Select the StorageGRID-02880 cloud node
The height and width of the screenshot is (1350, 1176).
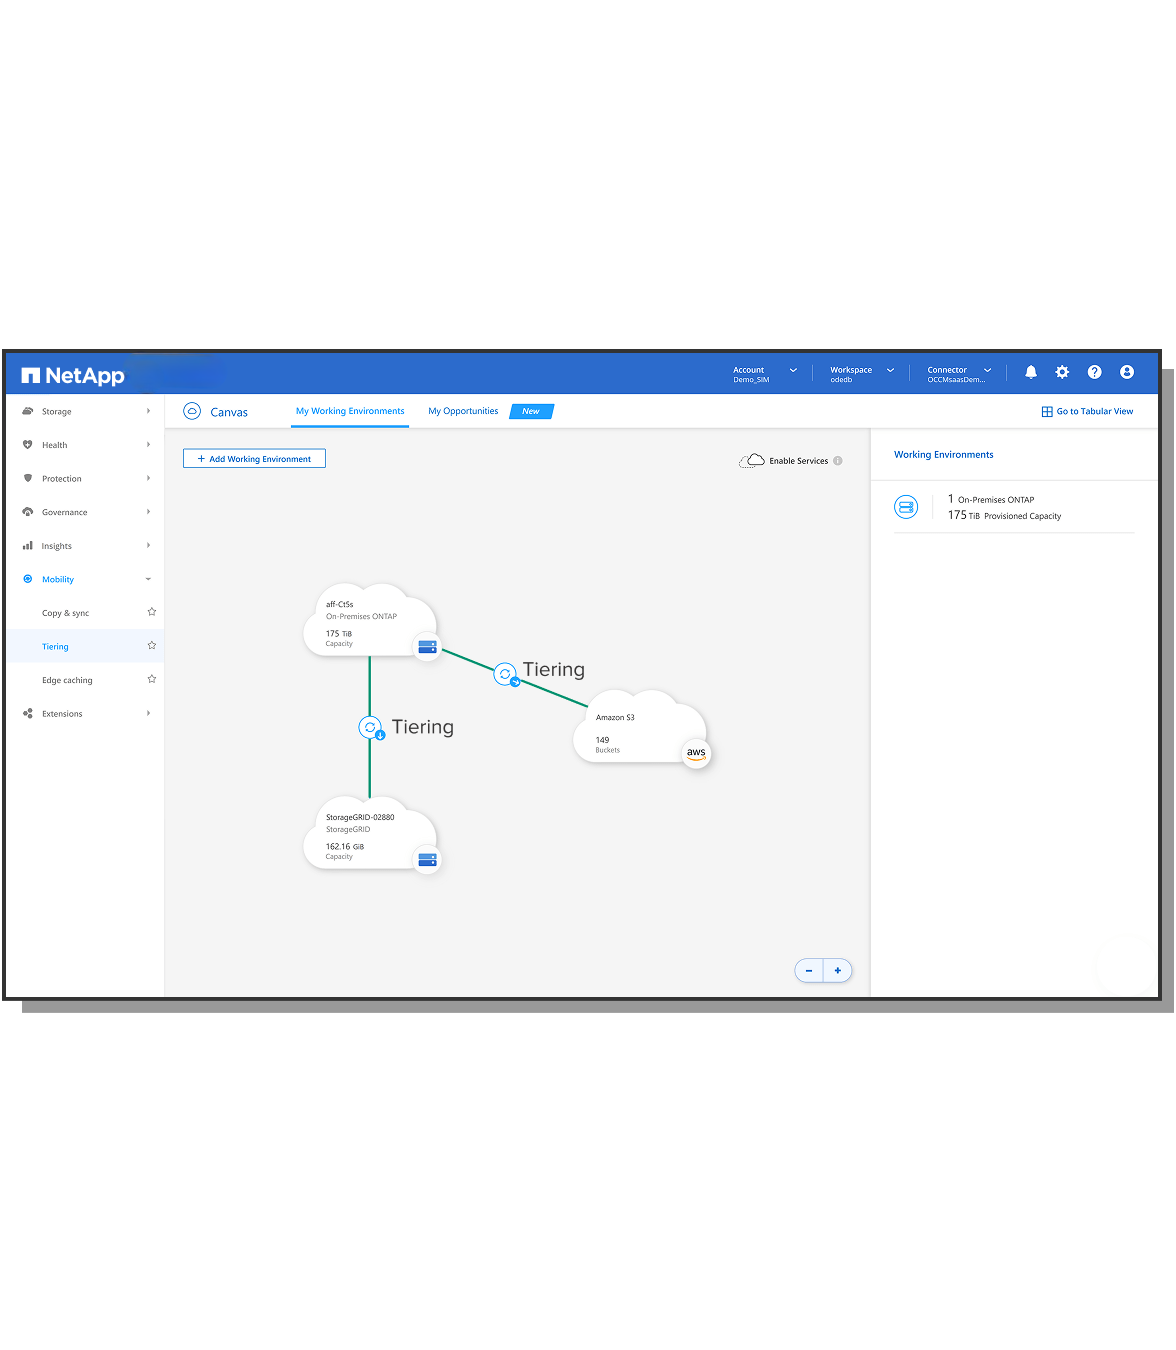tap(365, 835)
